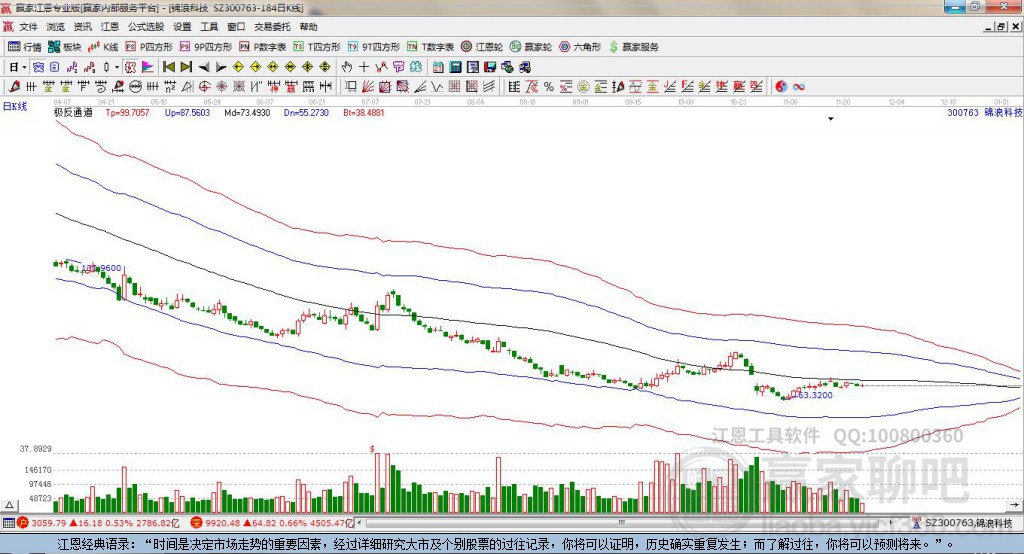Open the calculator icon
The image size is (1024, 554).
pos(455,67)
